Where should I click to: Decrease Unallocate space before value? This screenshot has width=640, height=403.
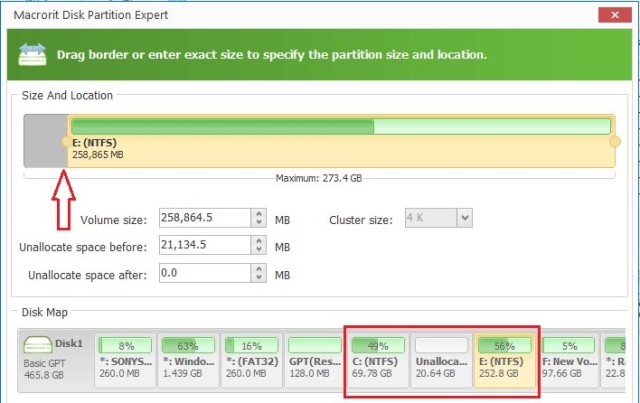pos(259,249)
